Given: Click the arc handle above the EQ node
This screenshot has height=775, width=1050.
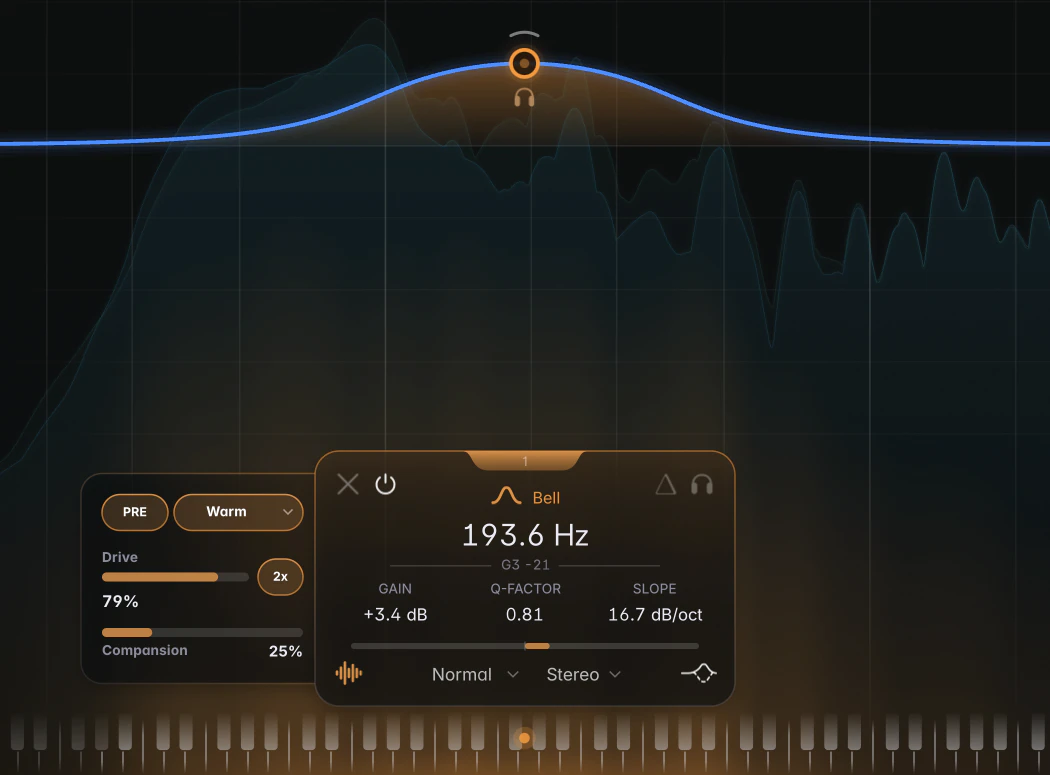Looking at the screenshot, I should (x=524, y=33).
